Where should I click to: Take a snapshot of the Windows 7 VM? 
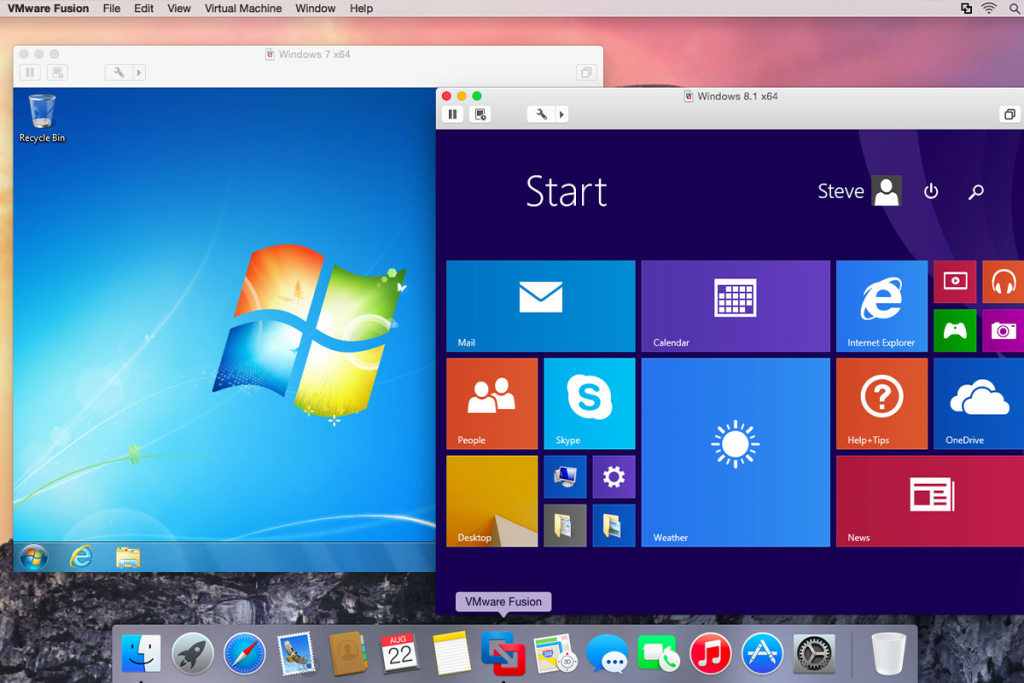pos(57,72)
